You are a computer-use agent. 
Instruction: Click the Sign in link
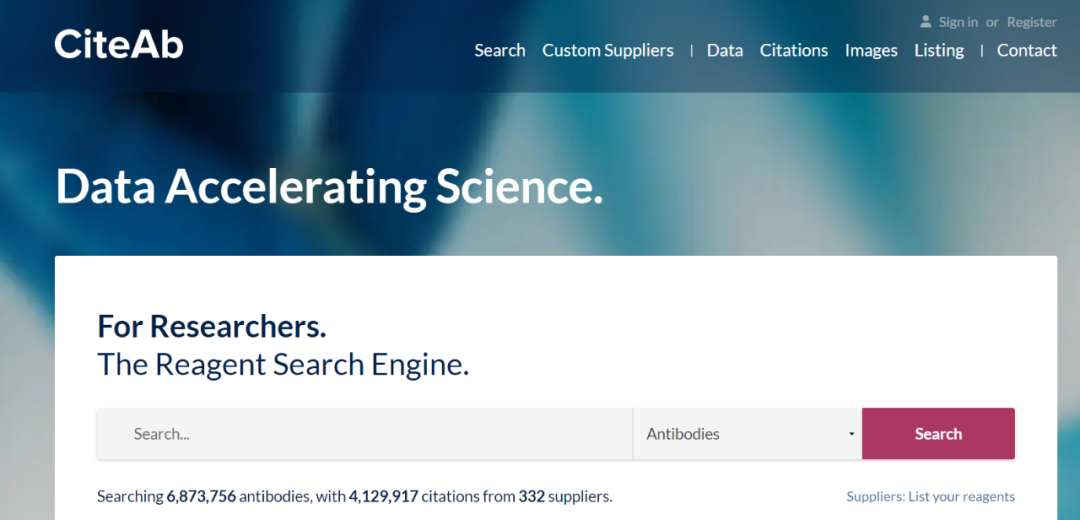(x=958, y=22)
